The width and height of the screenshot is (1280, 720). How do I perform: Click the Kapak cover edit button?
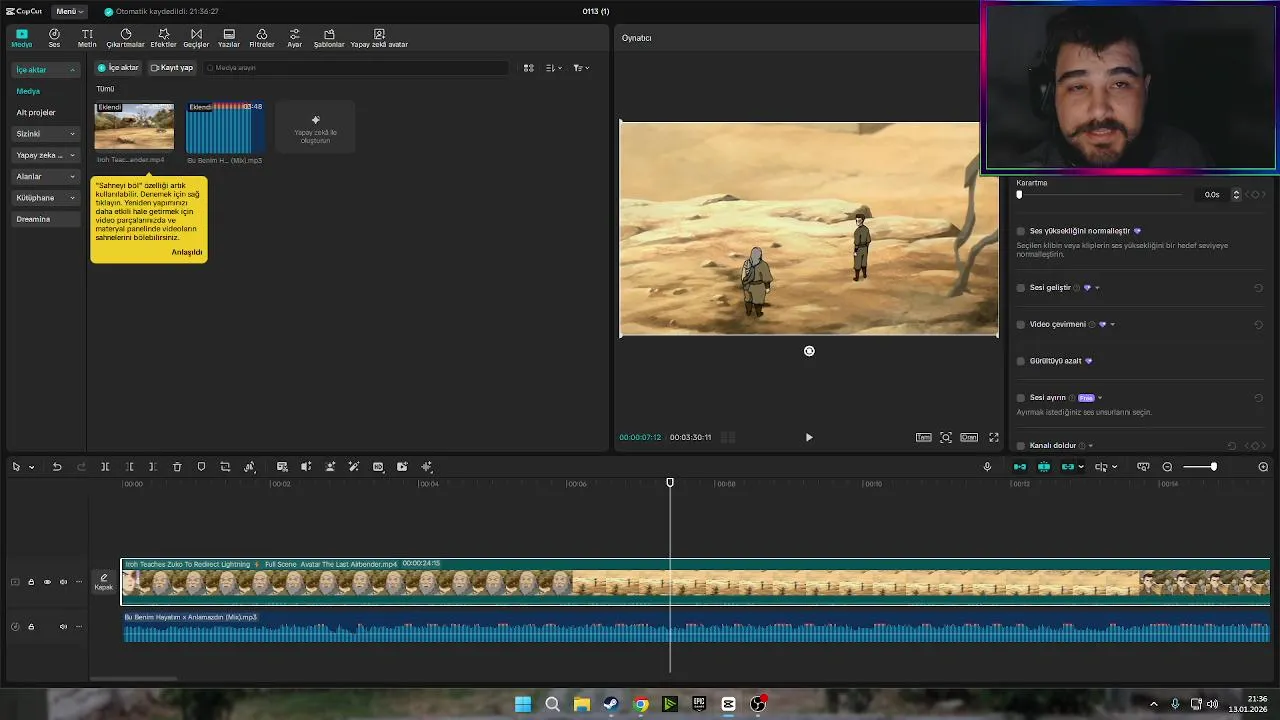[x=104, y=582]
